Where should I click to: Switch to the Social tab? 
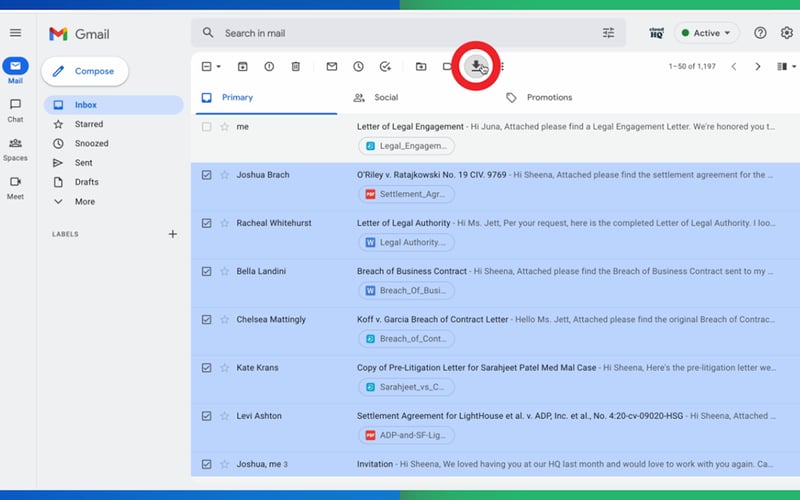click(x=376, y=97)
